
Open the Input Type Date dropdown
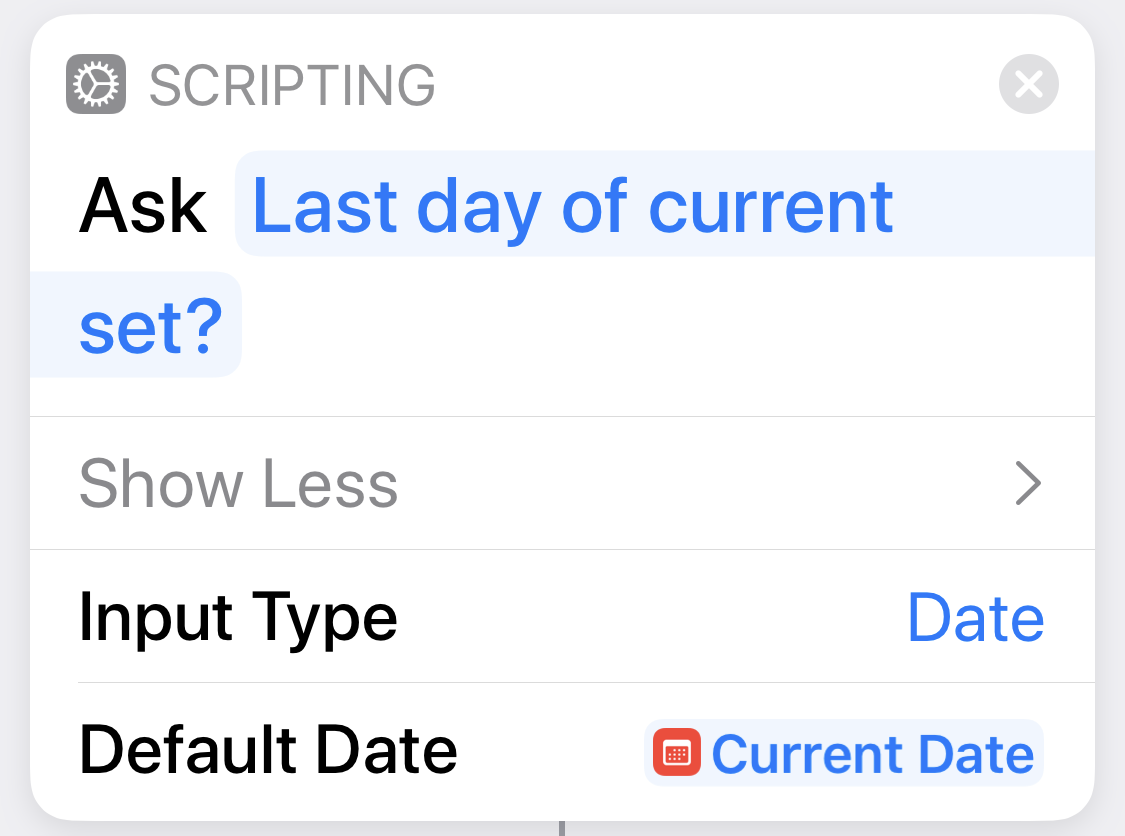(976, 617)
